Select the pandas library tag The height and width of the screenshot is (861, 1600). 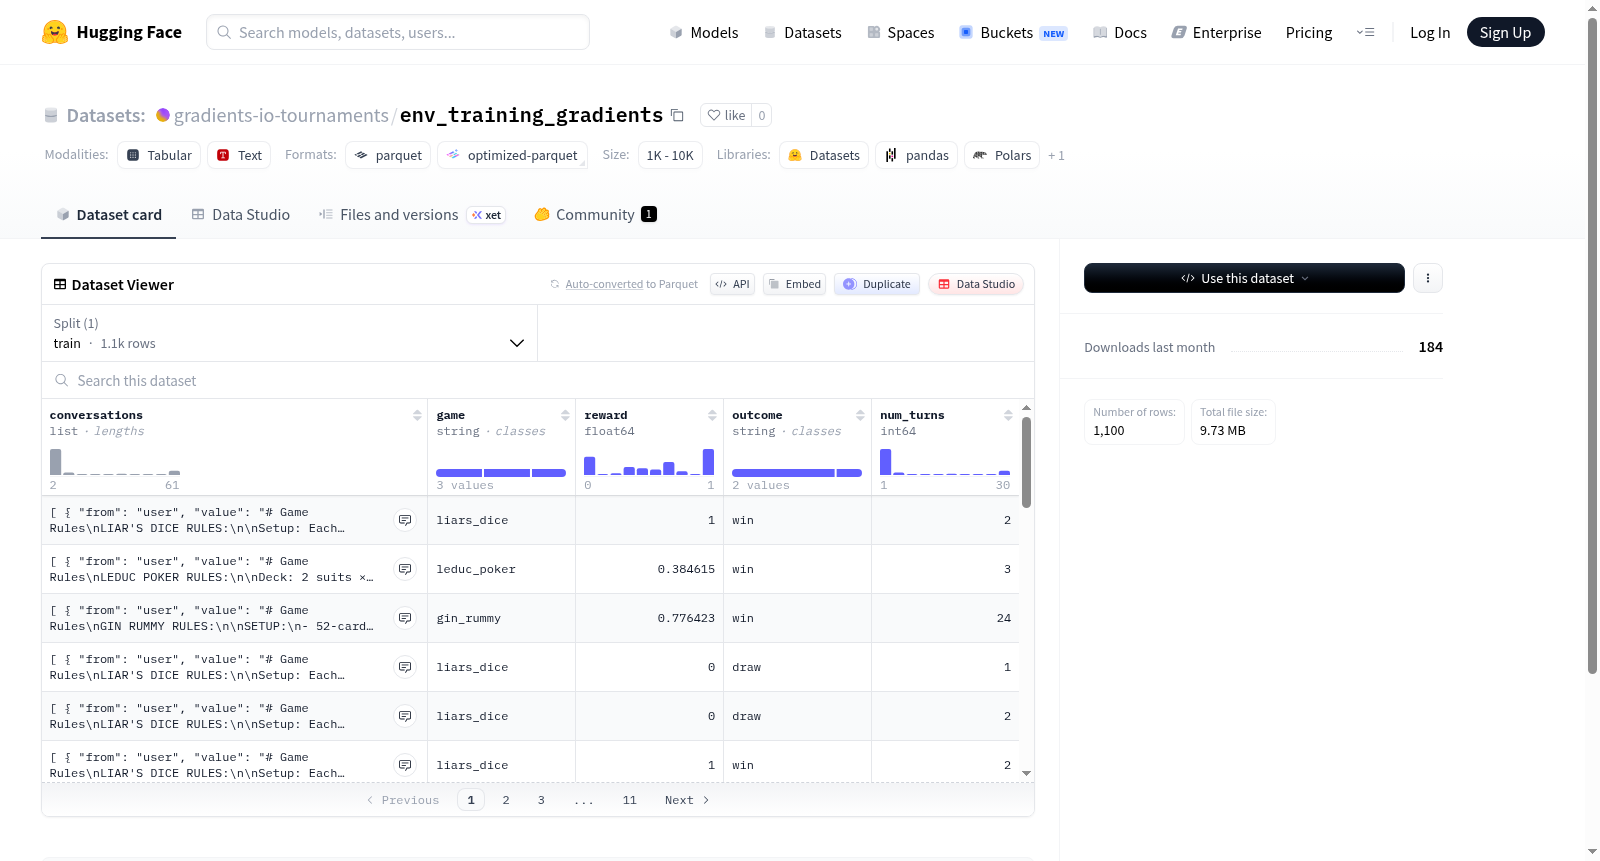917,155
